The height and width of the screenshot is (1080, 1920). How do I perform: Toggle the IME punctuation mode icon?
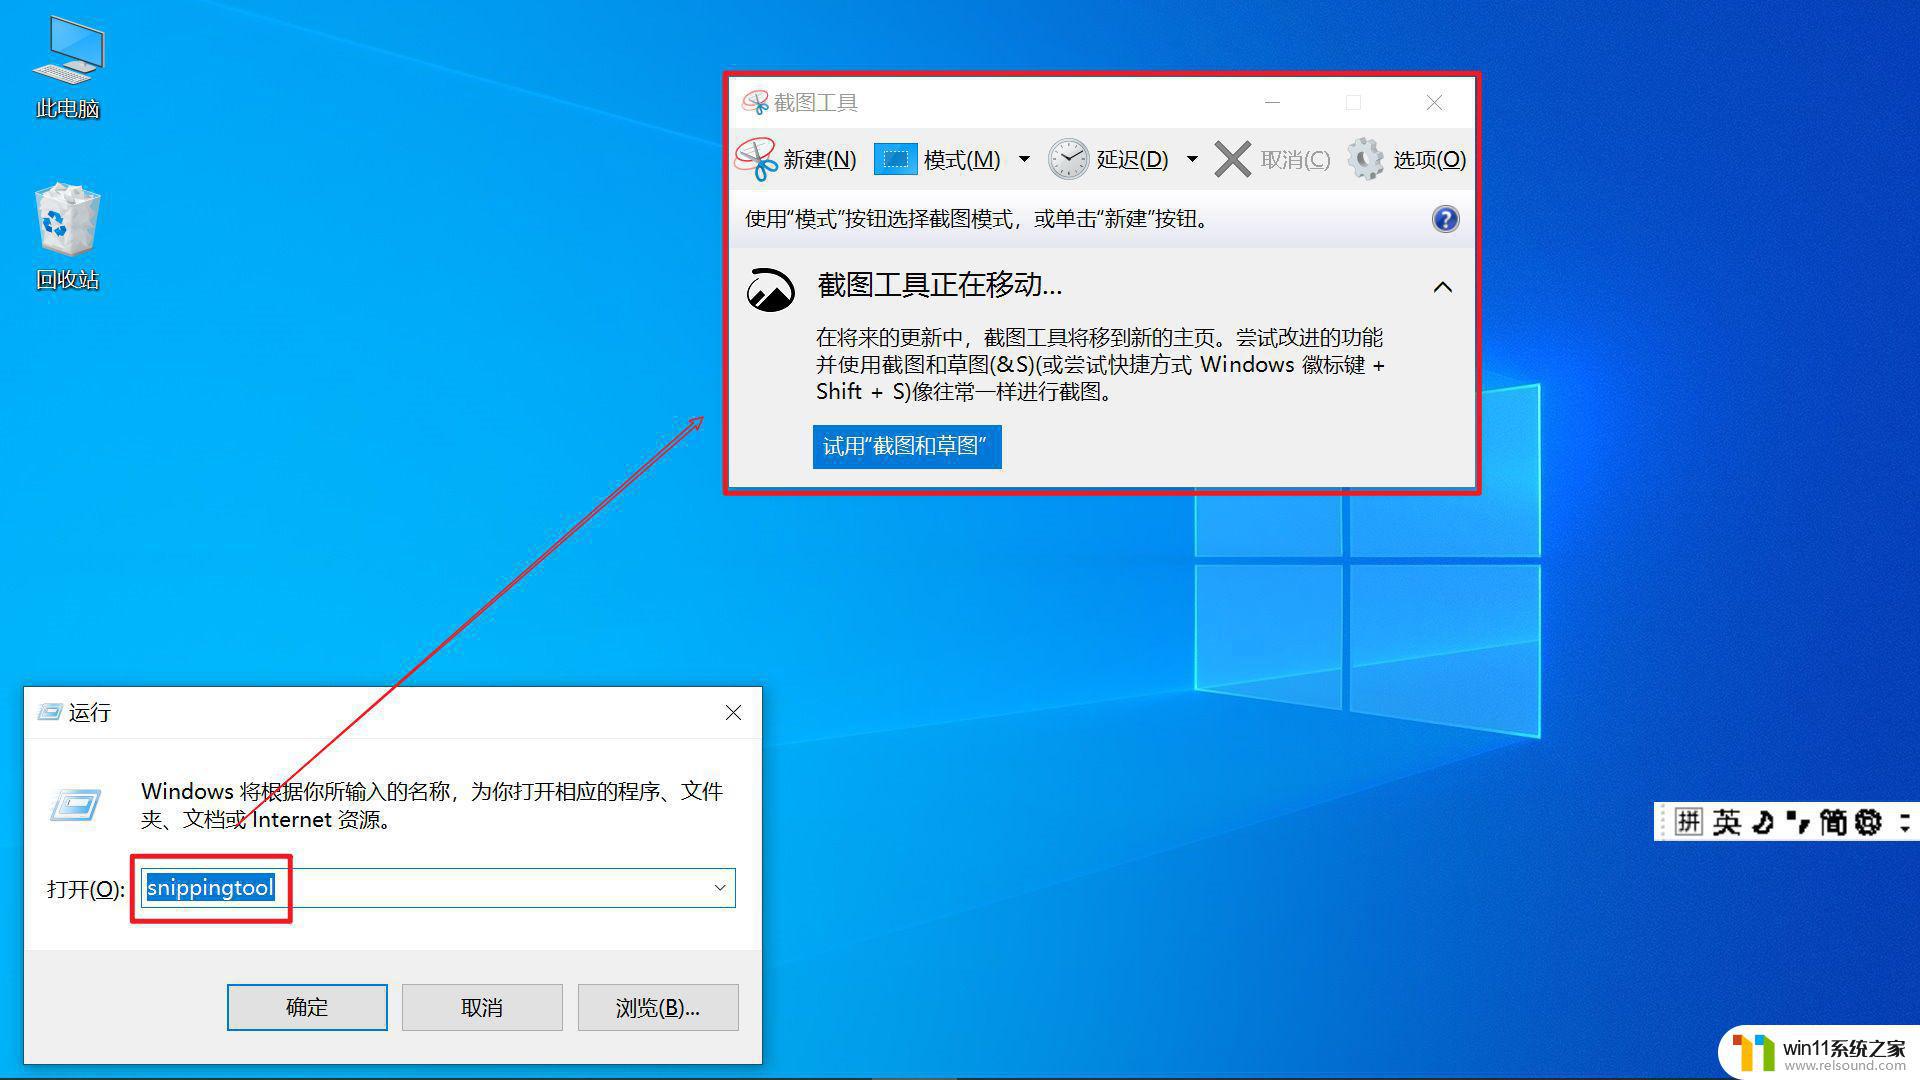(1798, 822)
